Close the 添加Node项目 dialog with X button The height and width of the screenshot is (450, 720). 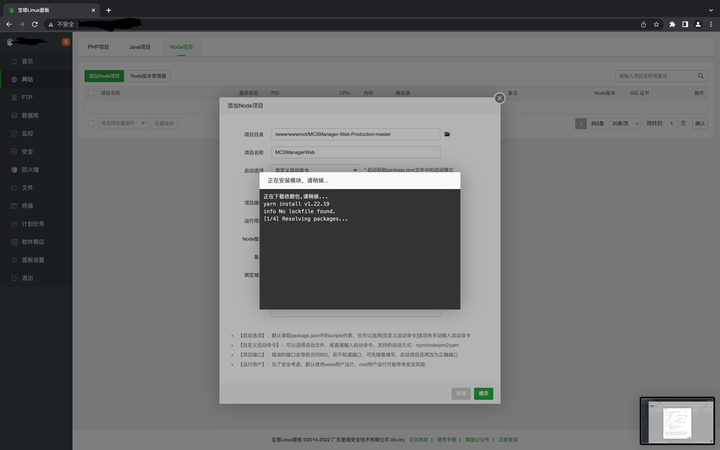(500, 98)
